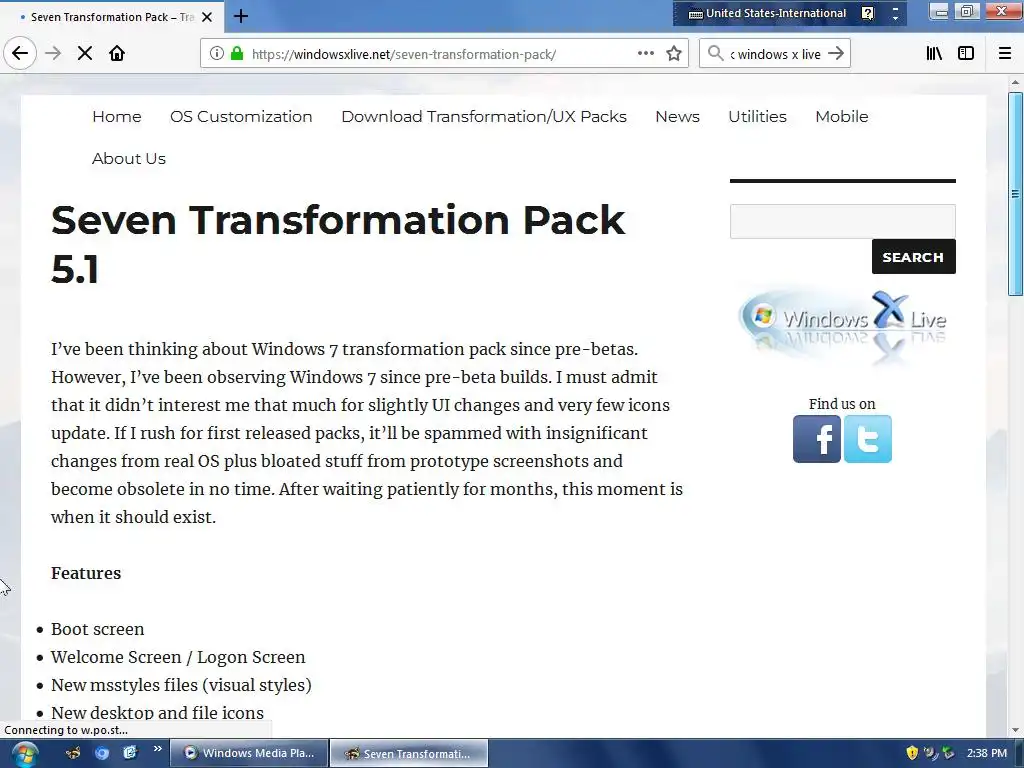Select the Seven Transformation taskbar button
Image resolution: width=1024 pixels, height=768 pixels.
point(409,753)
